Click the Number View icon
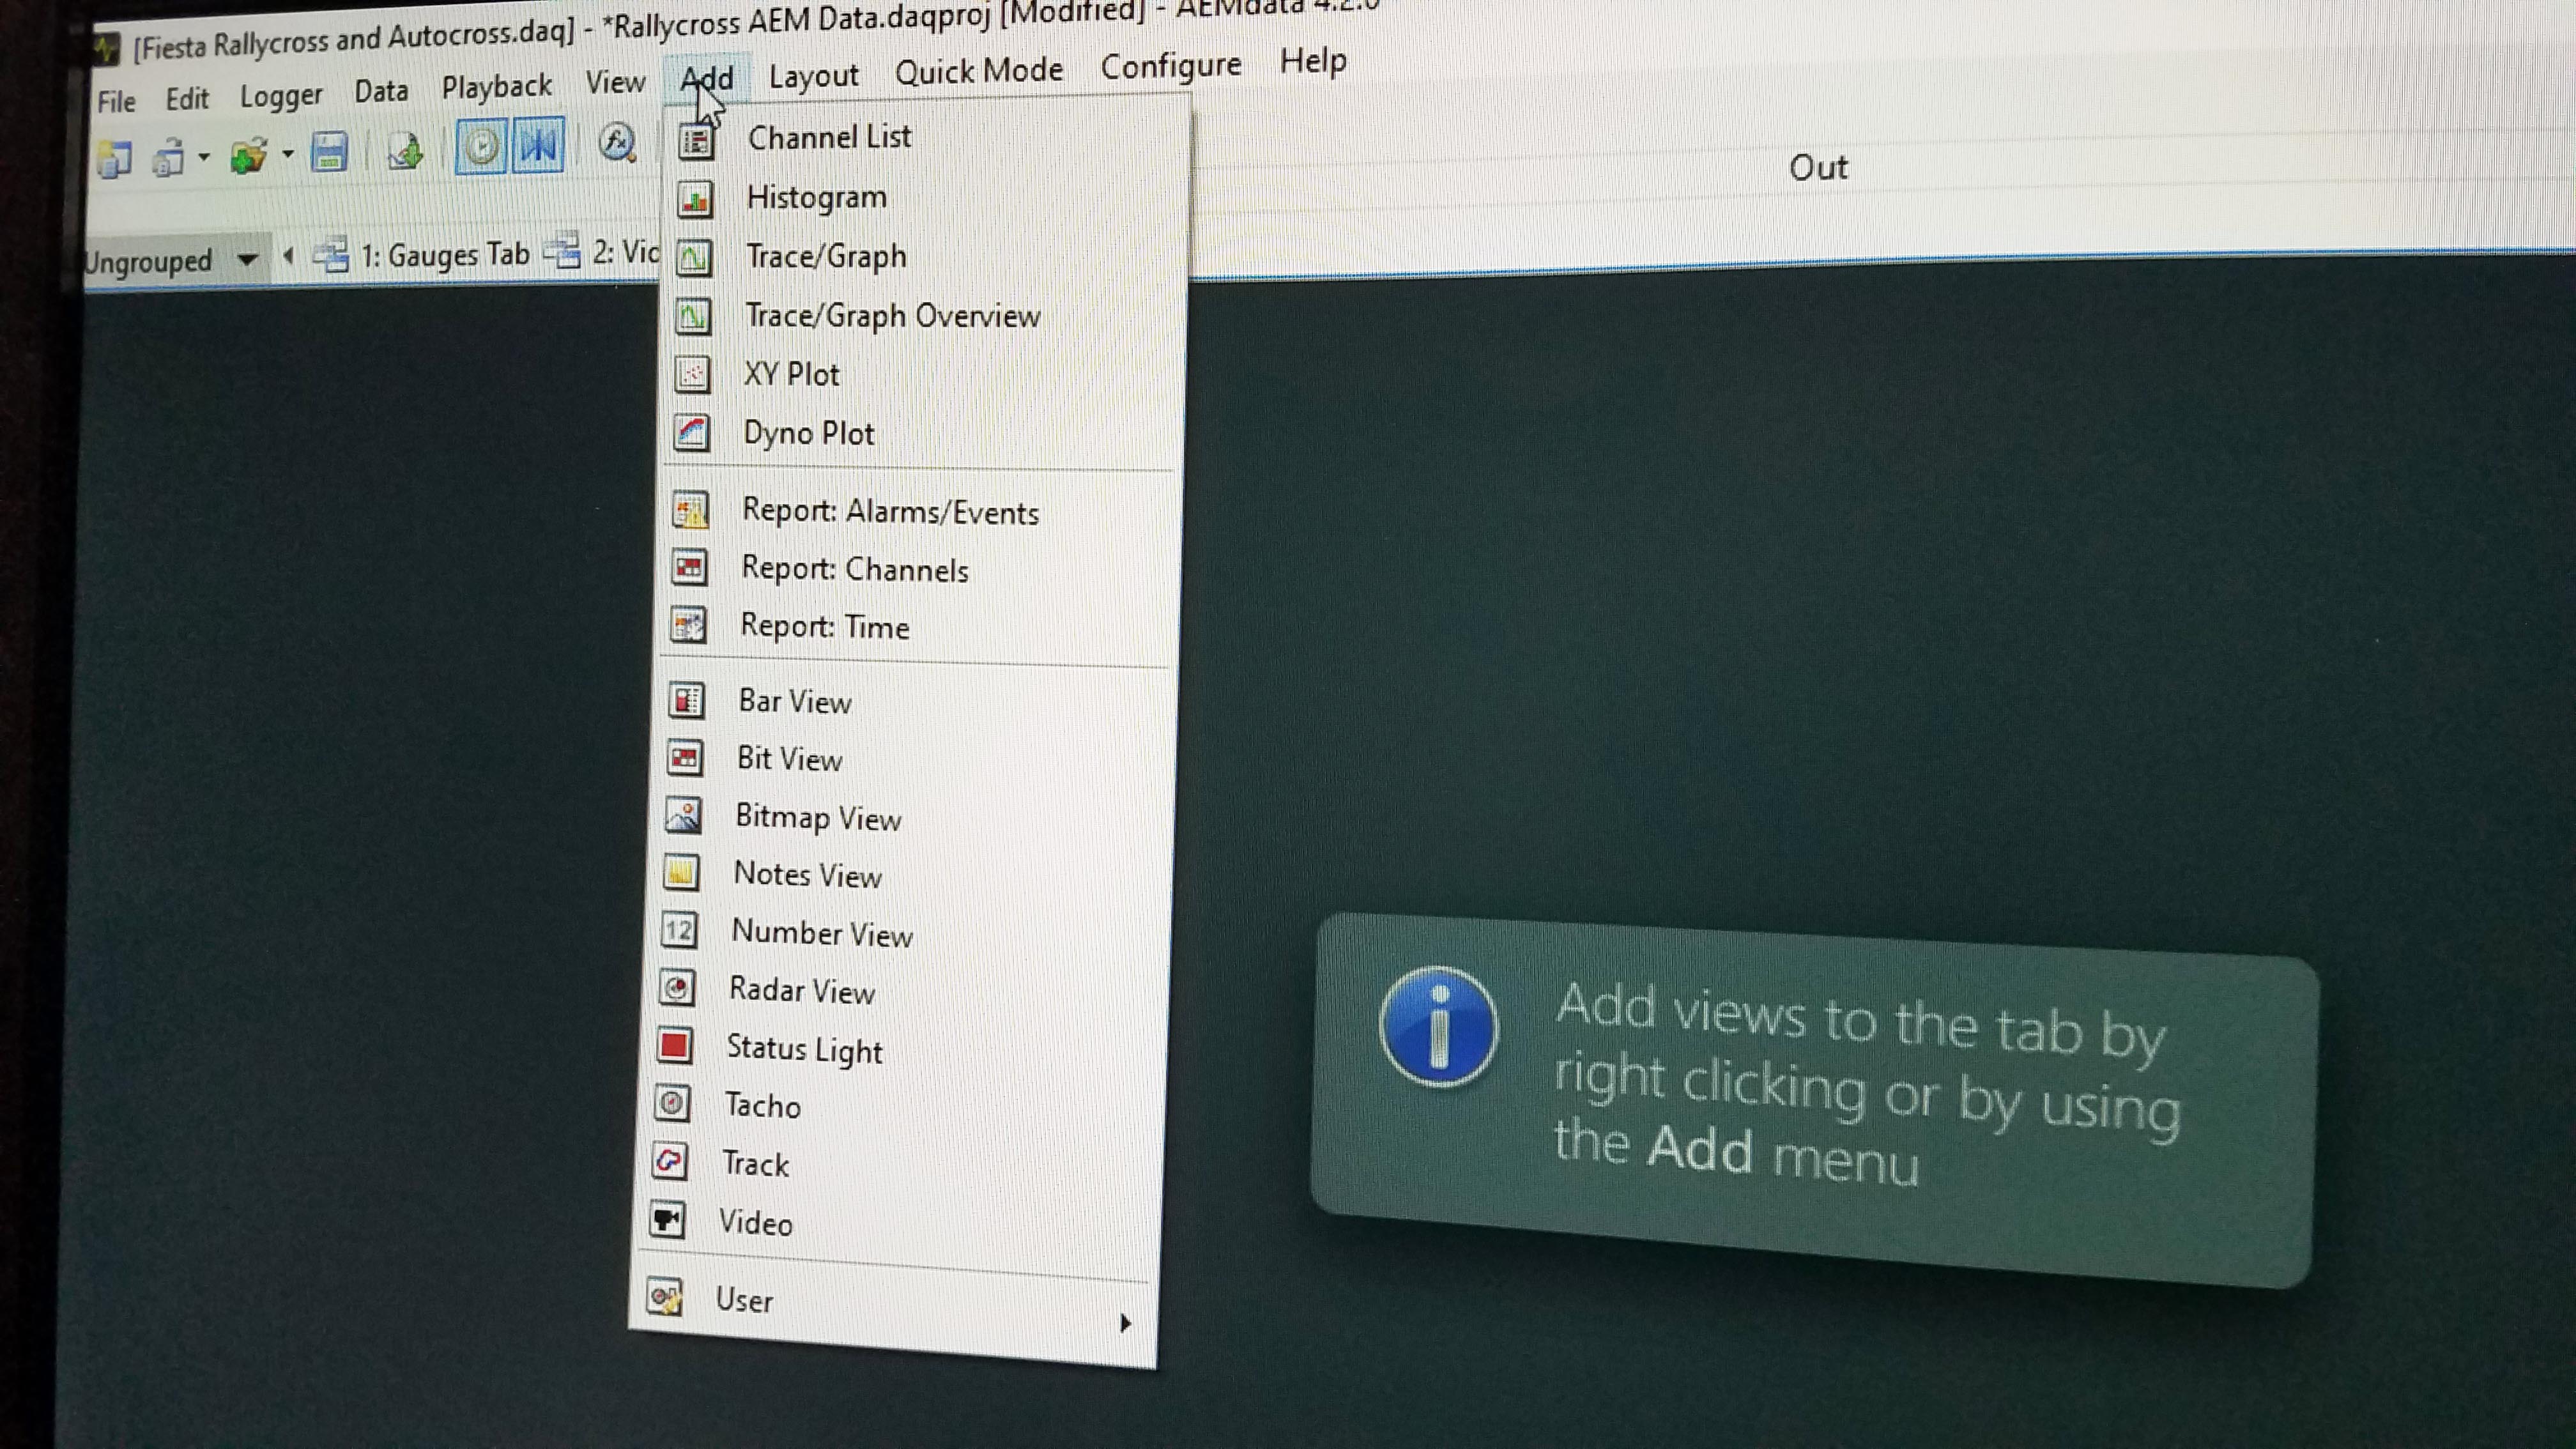This screenshot has width=2576, height=1449. pos(679,931)
